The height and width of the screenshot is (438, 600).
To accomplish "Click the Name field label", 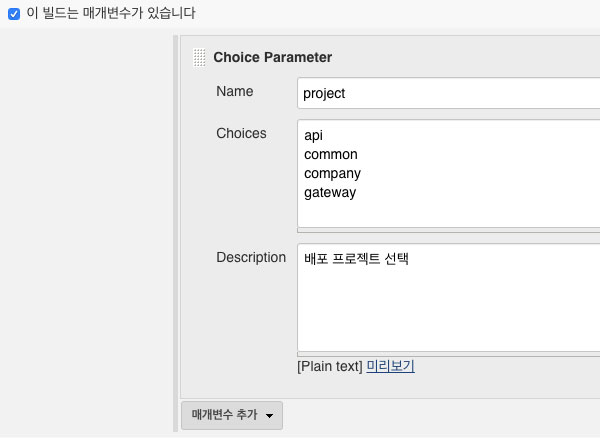I will (234, 91).
